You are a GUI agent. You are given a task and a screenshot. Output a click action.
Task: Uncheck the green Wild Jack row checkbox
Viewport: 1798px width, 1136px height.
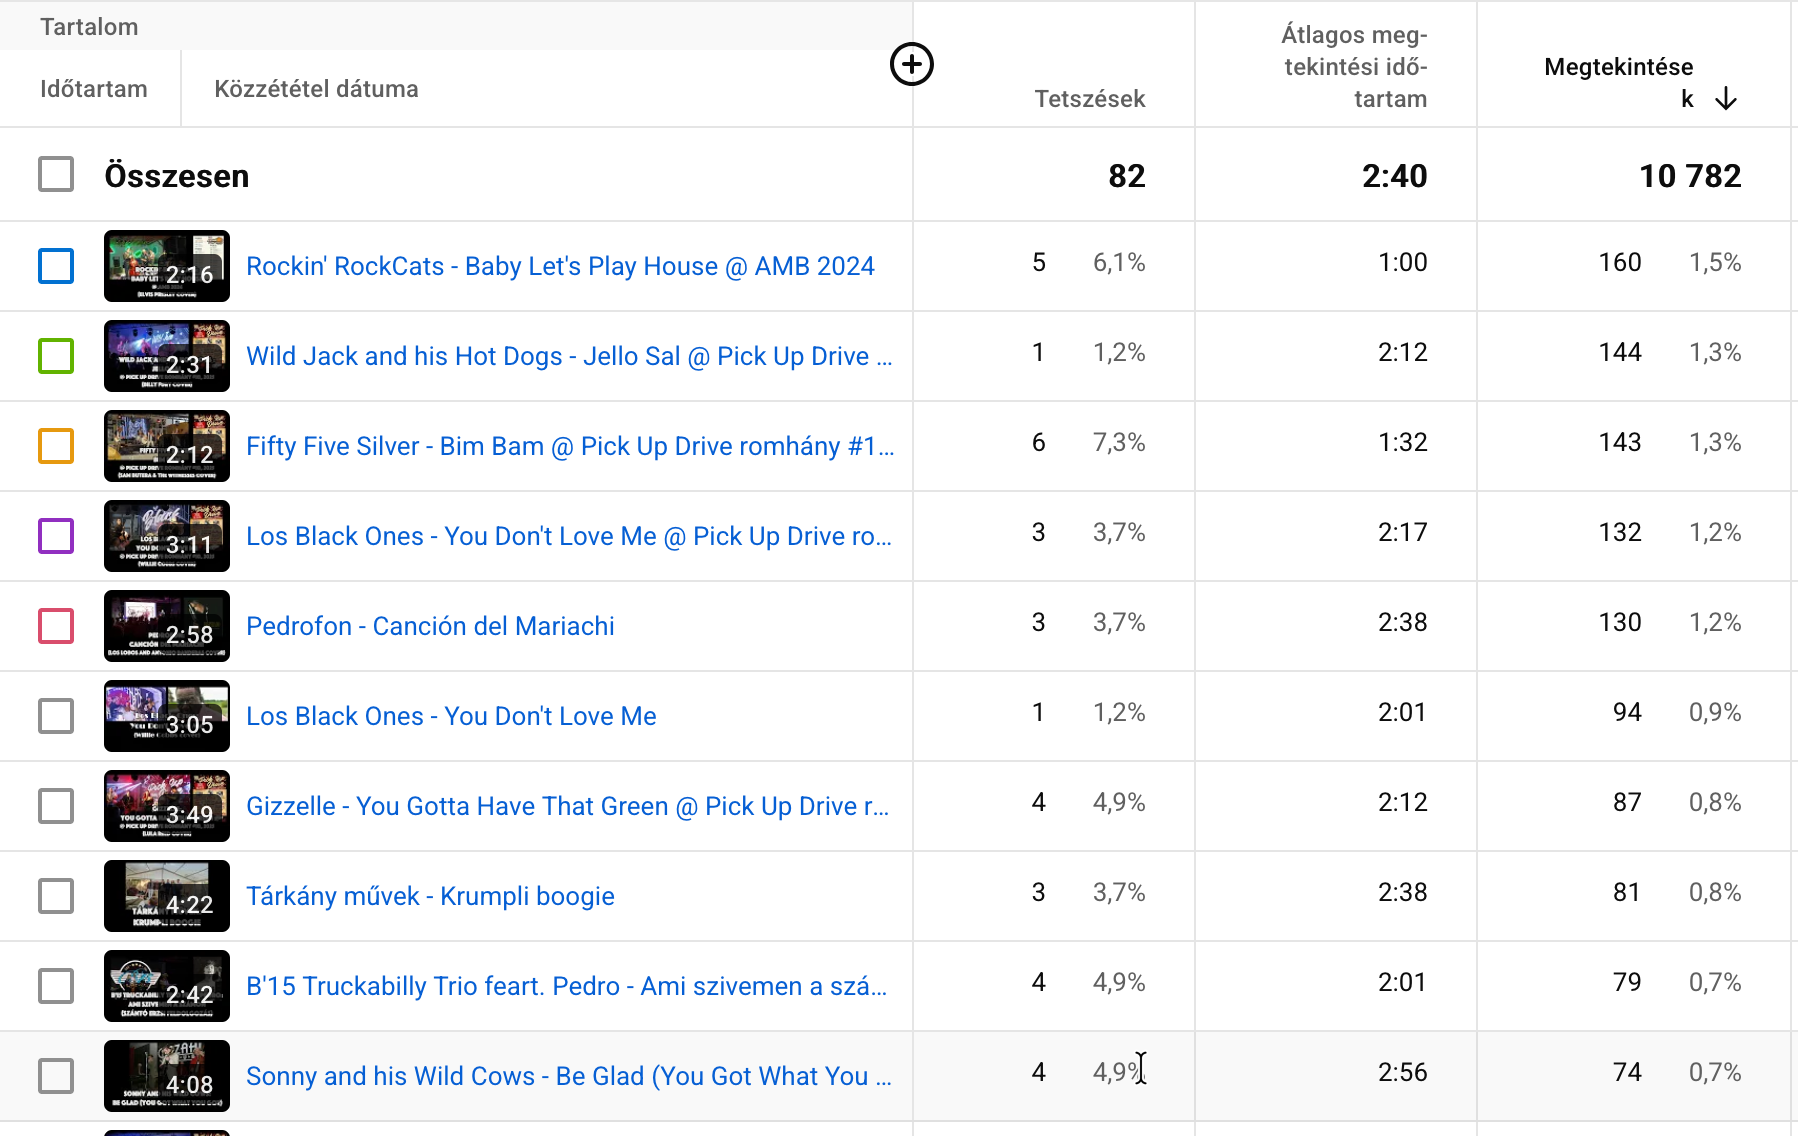56,356
